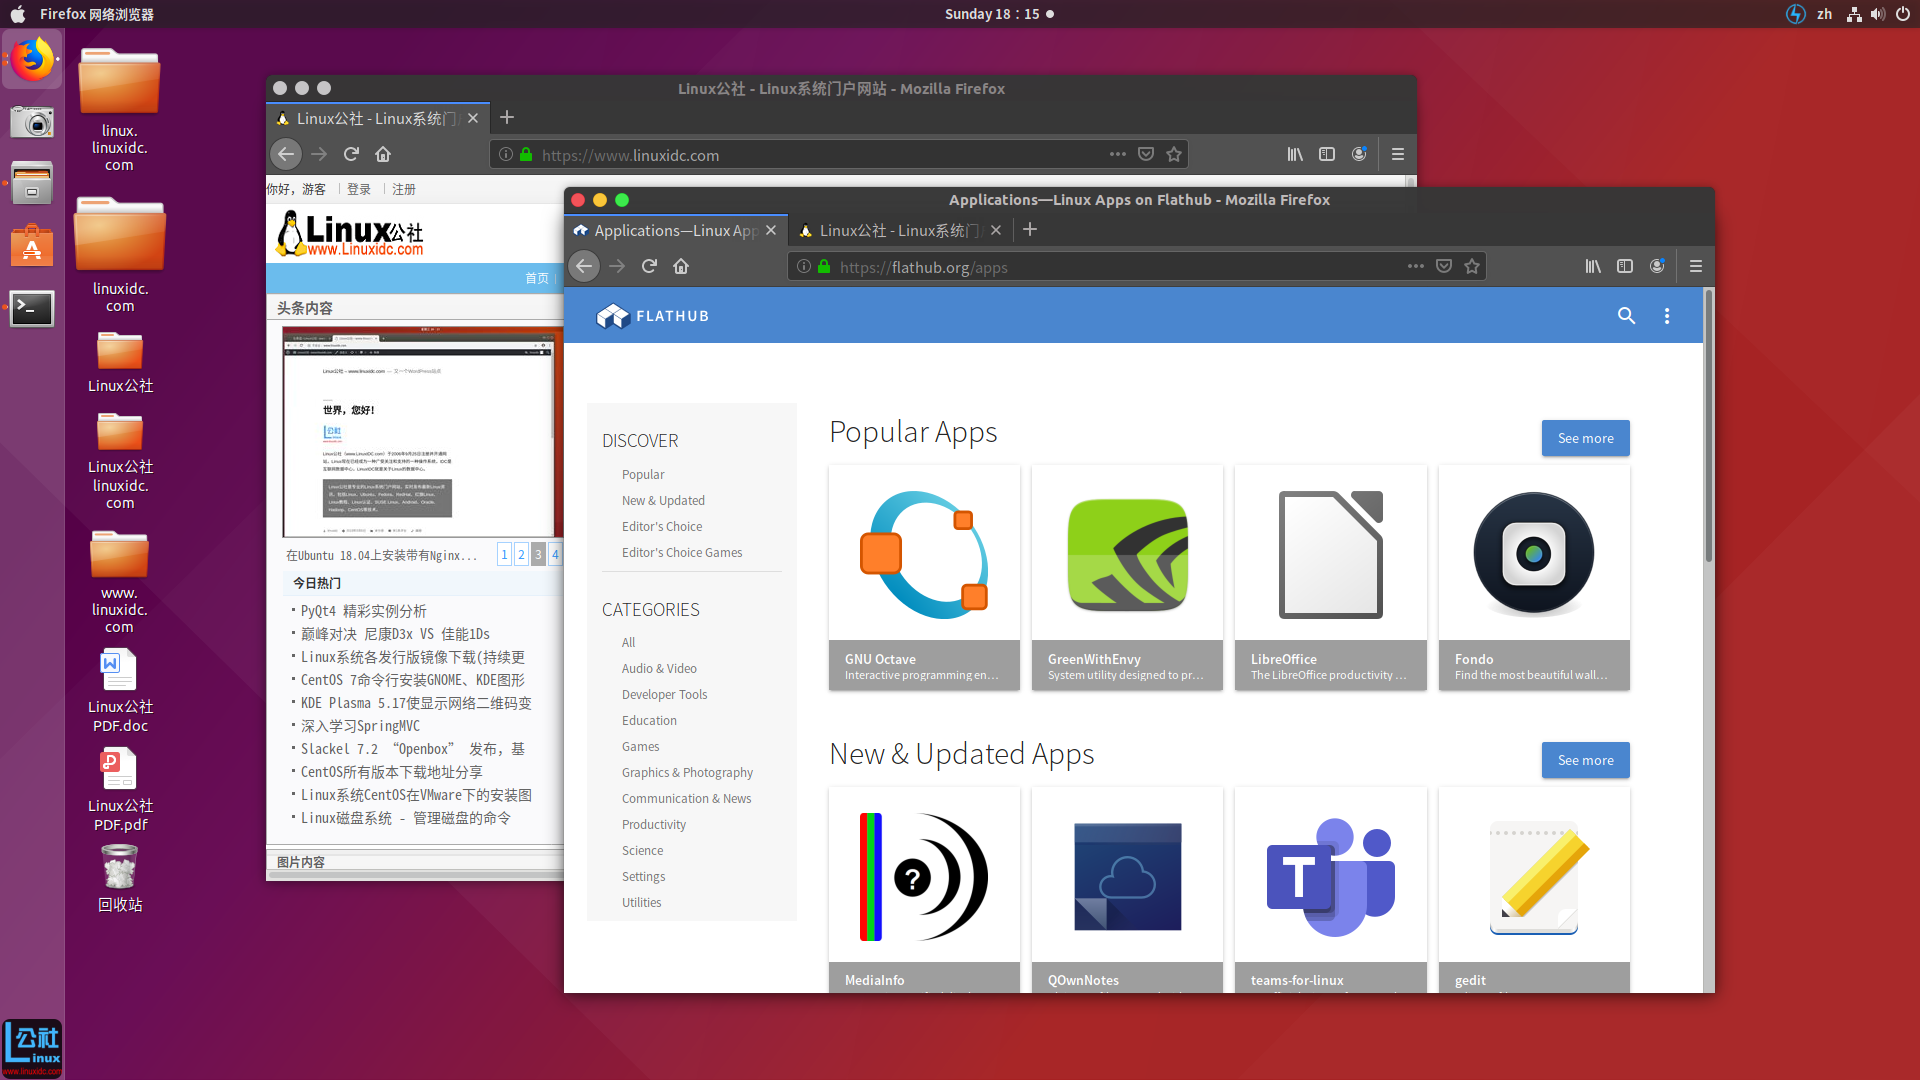1920x1080 pixels.
Task: Open the Files manager dock icon
Action: click(32, 184)
